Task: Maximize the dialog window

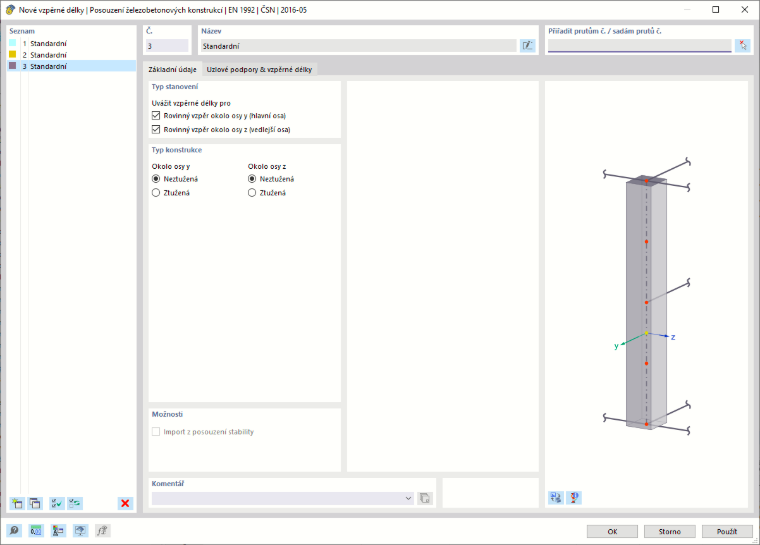Action: point(715,9)
